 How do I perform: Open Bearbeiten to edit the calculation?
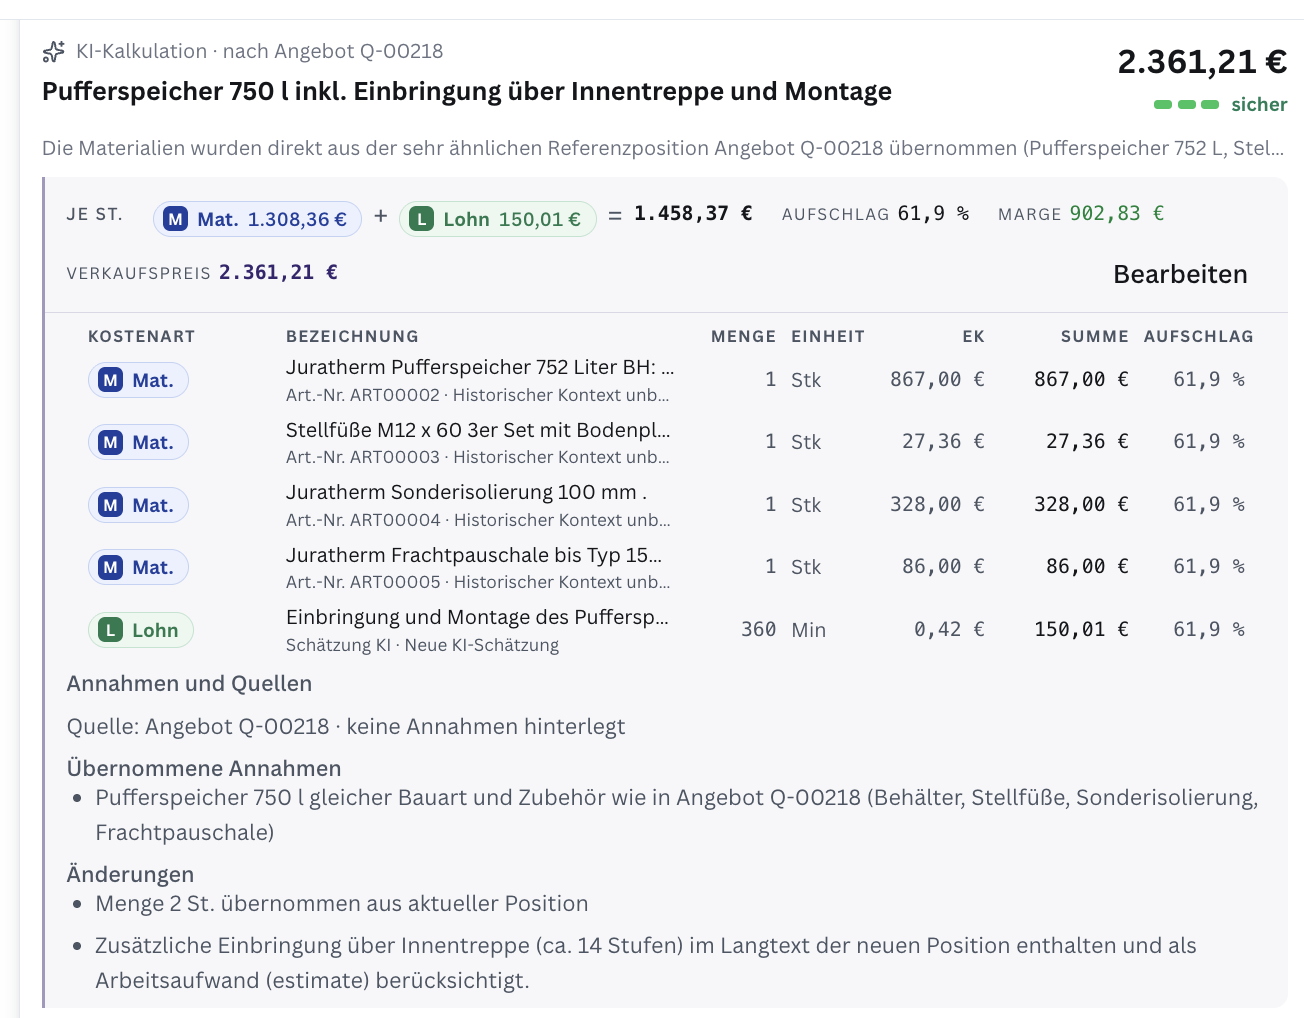click(x=1180, y=274)
